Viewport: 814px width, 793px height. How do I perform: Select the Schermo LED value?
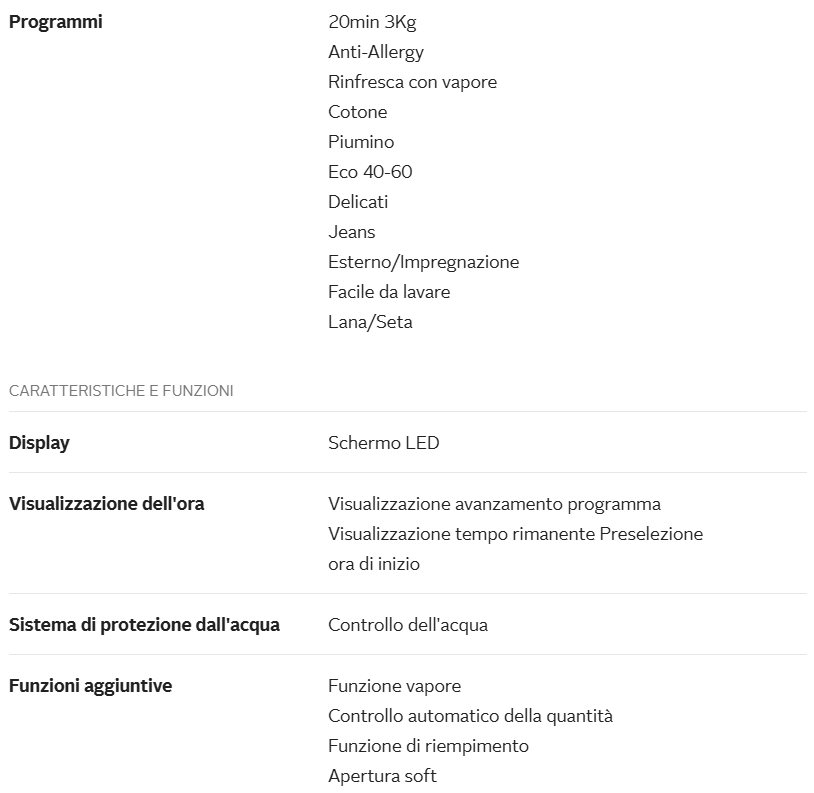[383, 442]
